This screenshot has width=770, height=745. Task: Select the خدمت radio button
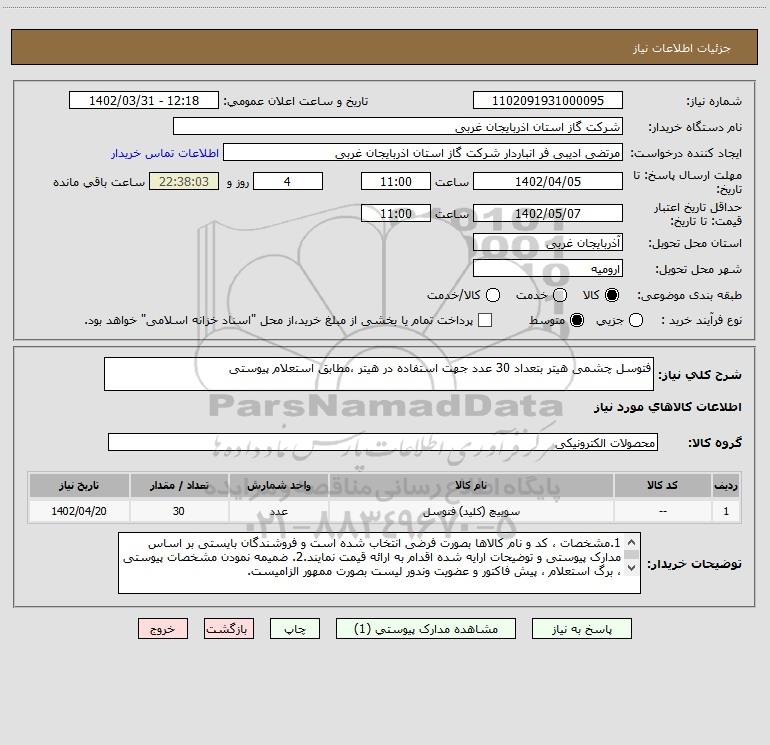[560, 295]
